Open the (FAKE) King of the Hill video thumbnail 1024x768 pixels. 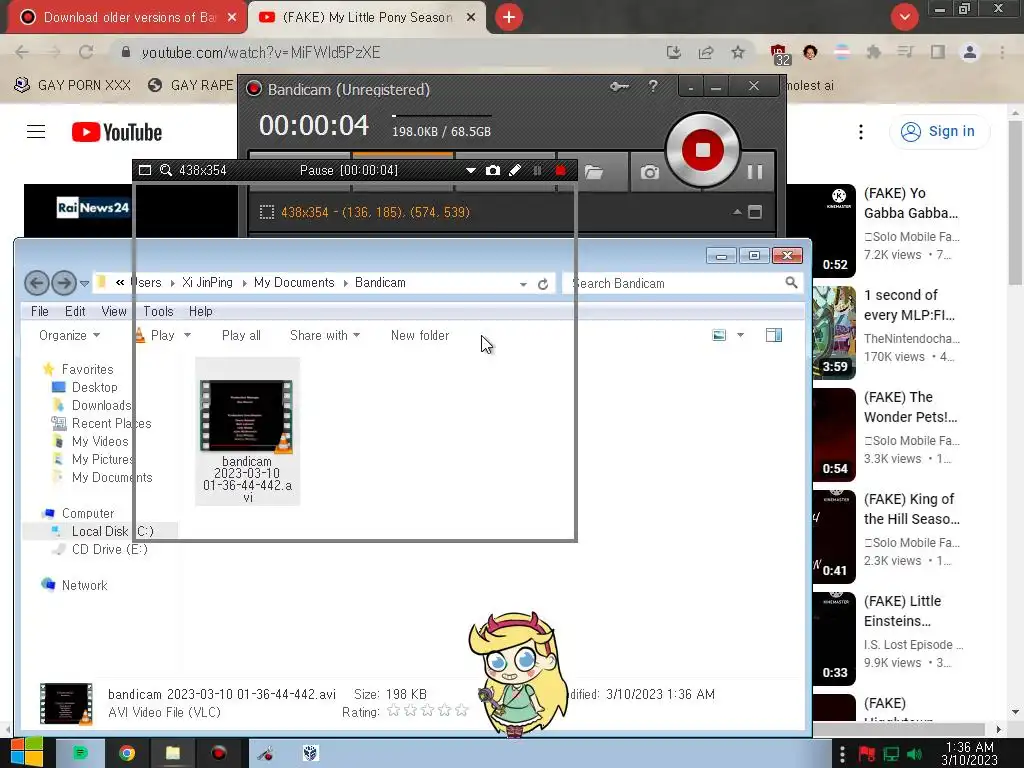tap(834, 536)
